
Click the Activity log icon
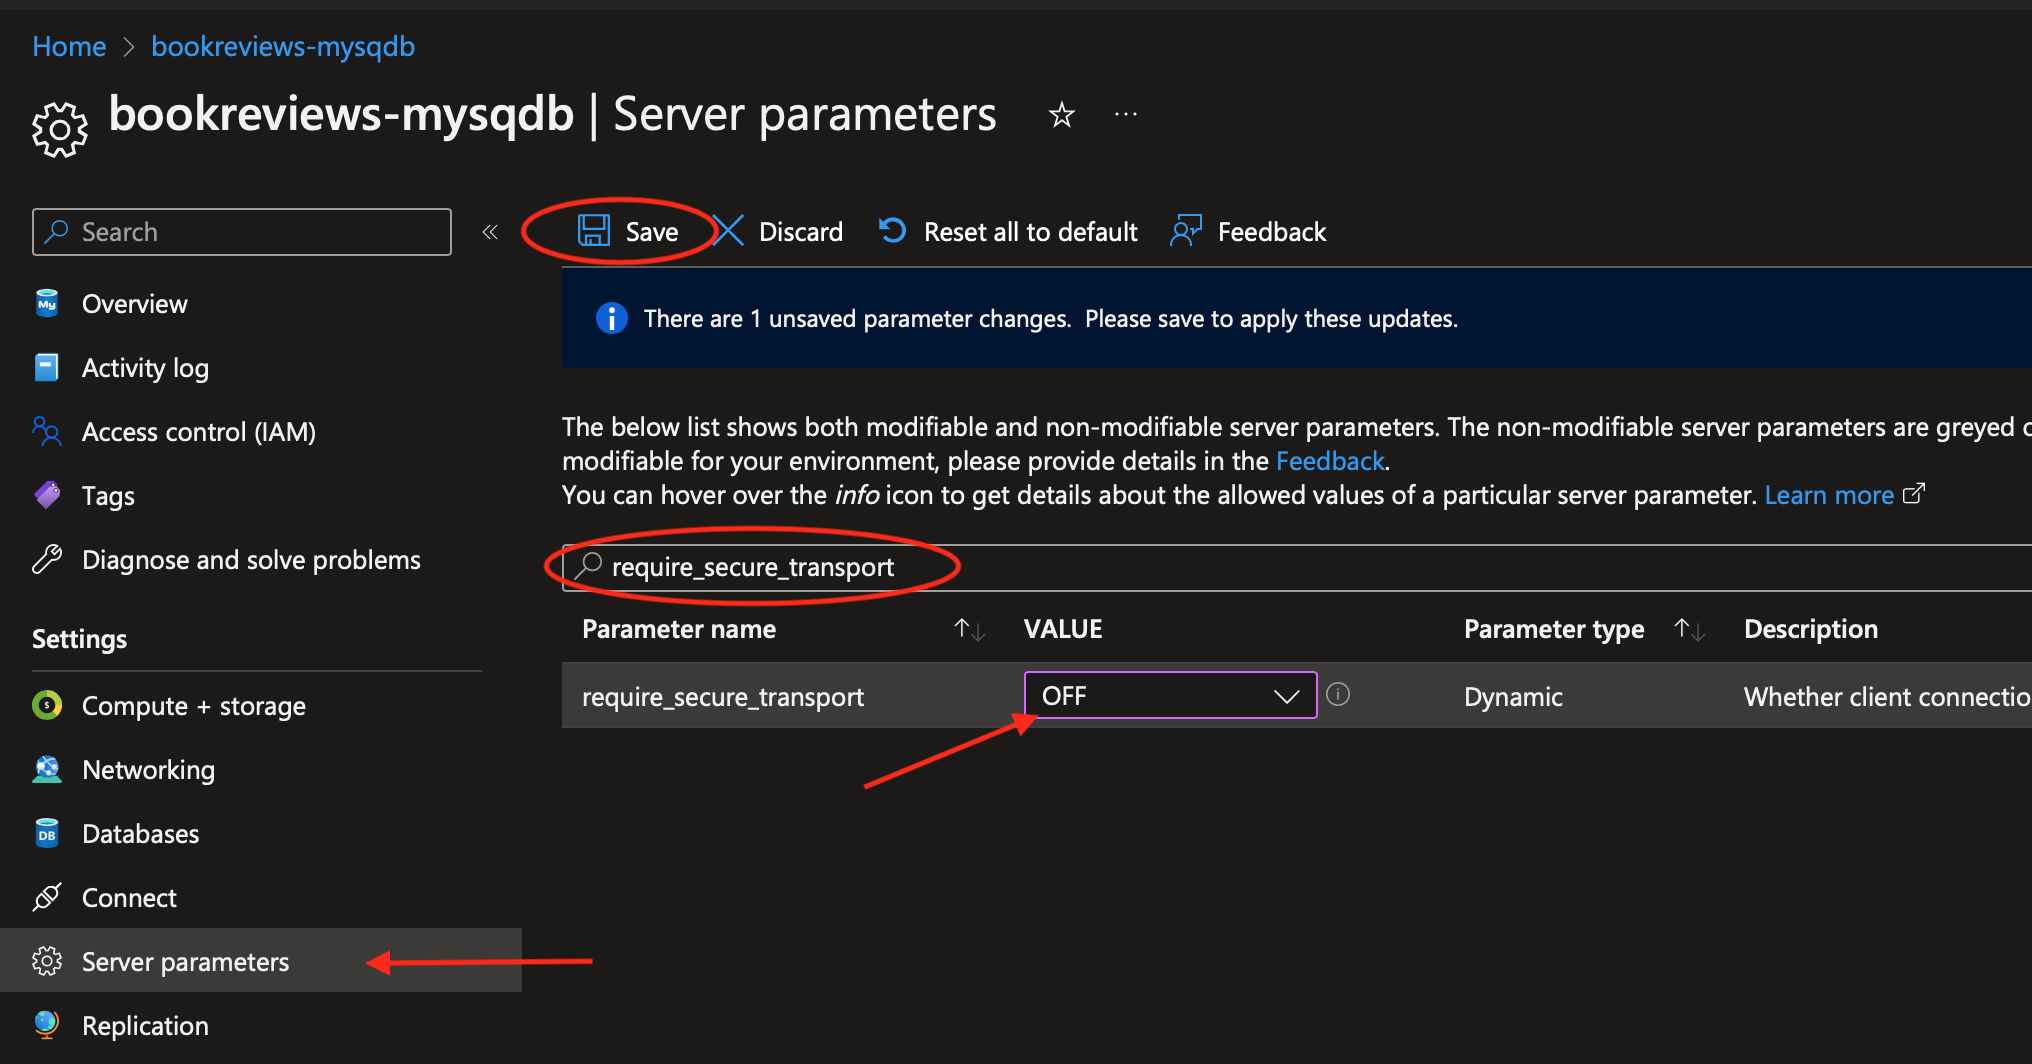click(x=47, y=367)
